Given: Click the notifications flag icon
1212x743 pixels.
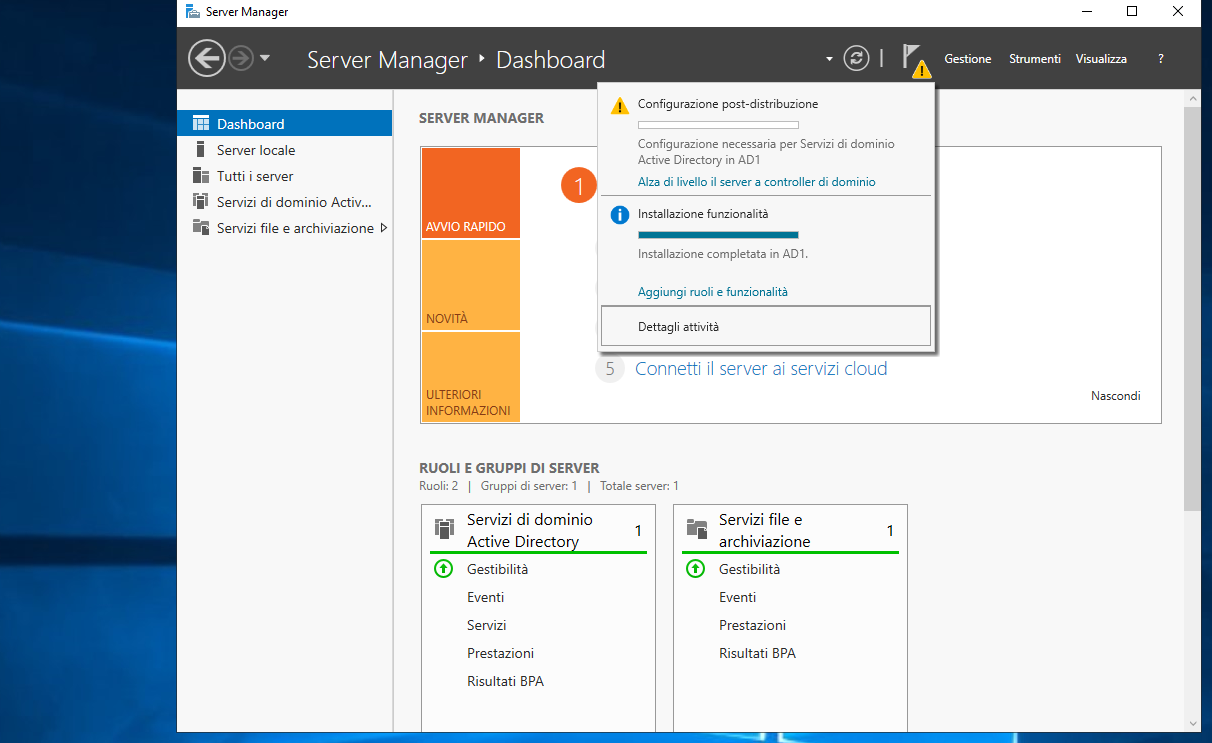Looking at the screenshot, I should 914,59.
